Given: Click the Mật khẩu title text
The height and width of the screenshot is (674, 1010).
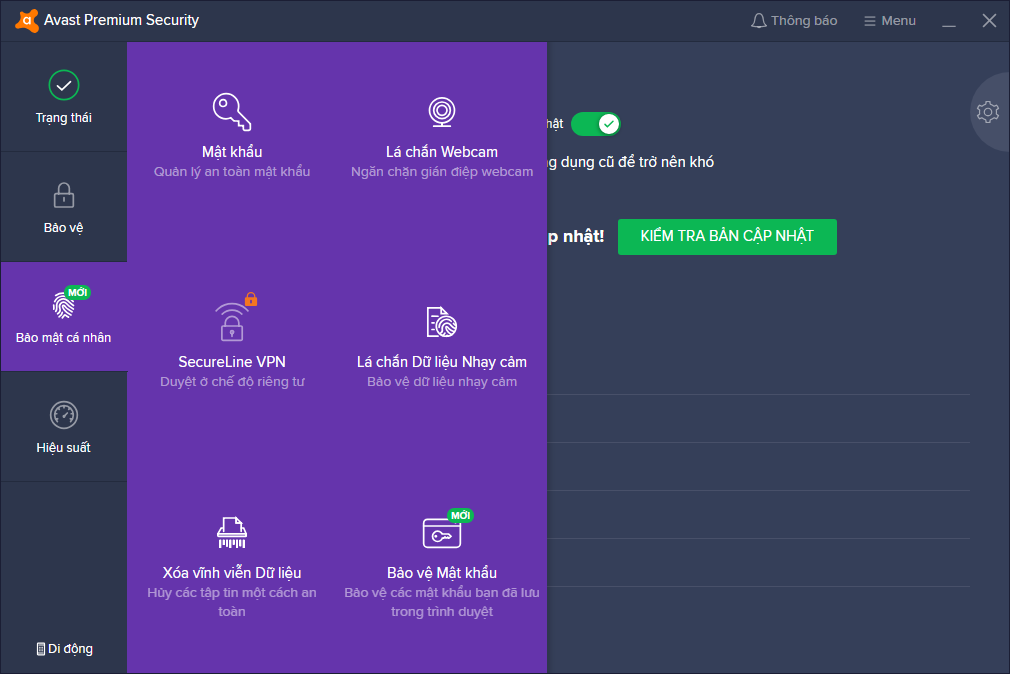Looking at the screenshot, I should click(232, 152).
